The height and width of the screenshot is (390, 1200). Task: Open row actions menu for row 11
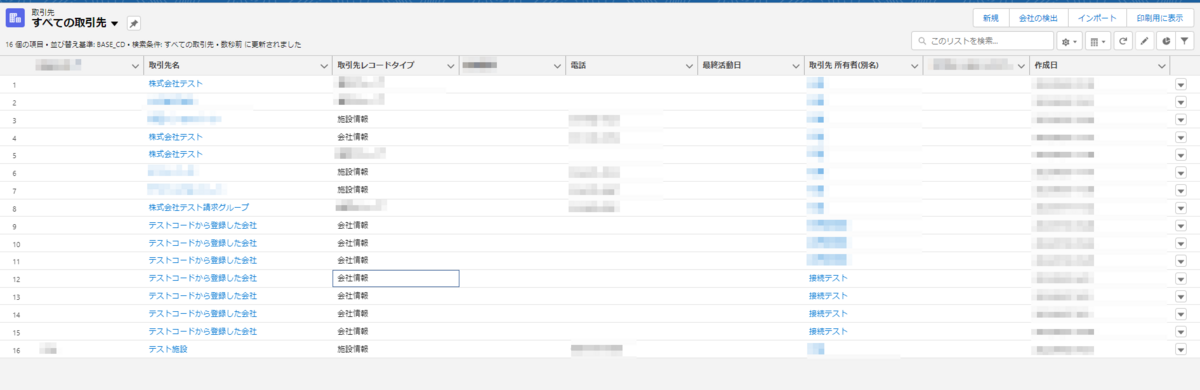tap(1180, 261)
